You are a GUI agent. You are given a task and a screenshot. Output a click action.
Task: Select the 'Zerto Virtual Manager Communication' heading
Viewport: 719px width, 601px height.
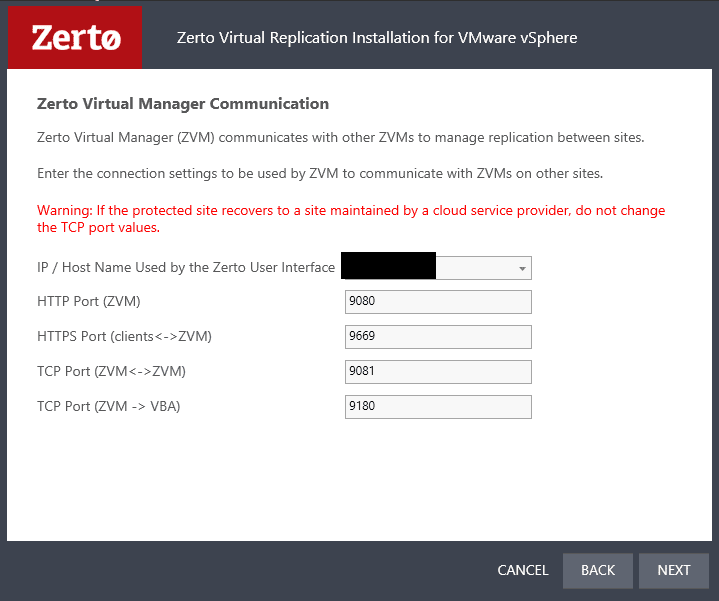(x=183, y=104)
